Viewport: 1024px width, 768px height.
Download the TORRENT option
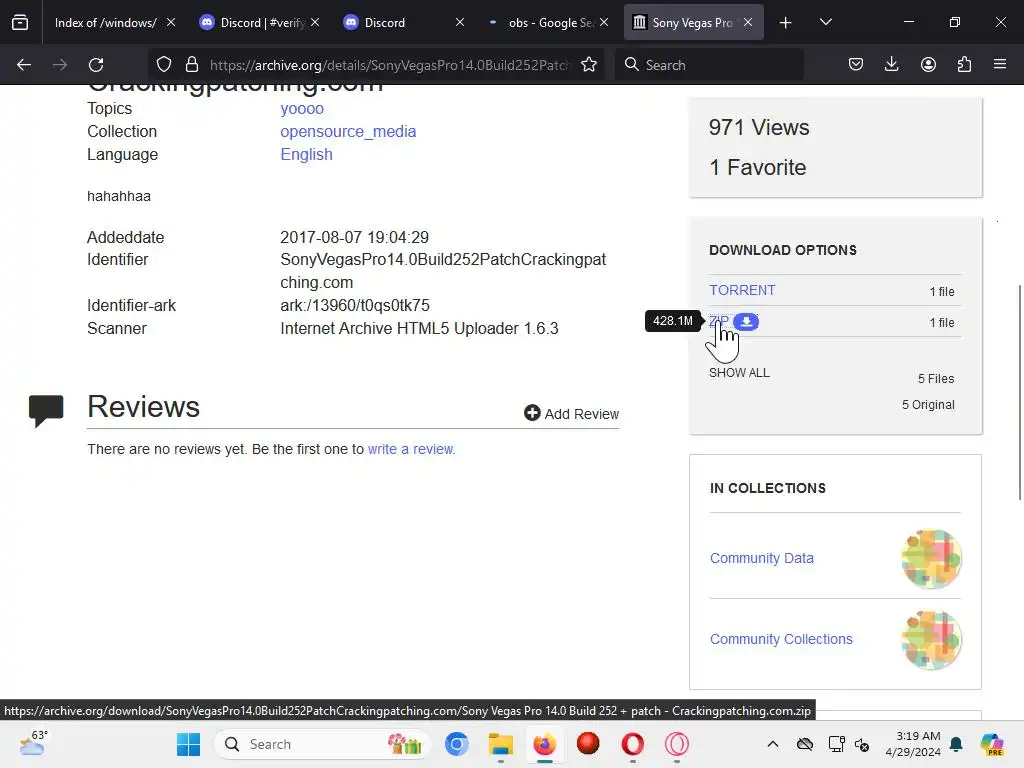click(742, 290)
